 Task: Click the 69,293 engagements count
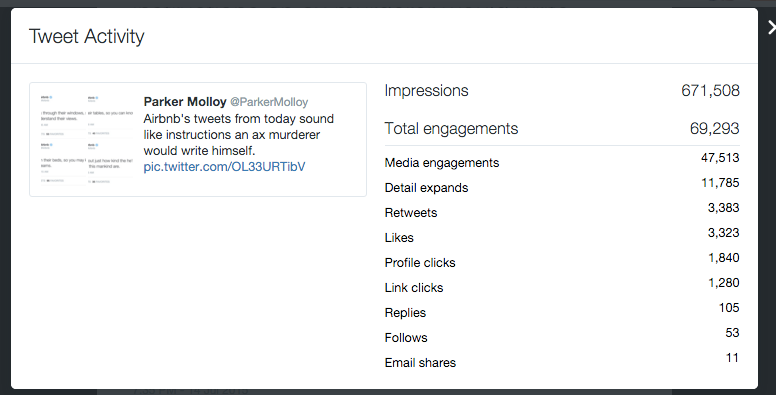click(x=715, y=129)
